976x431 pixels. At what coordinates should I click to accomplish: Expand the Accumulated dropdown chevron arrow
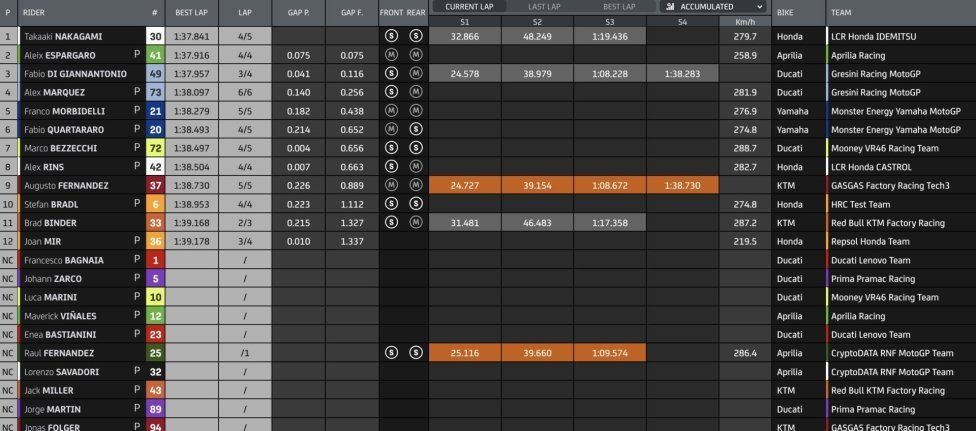point(759,7)
